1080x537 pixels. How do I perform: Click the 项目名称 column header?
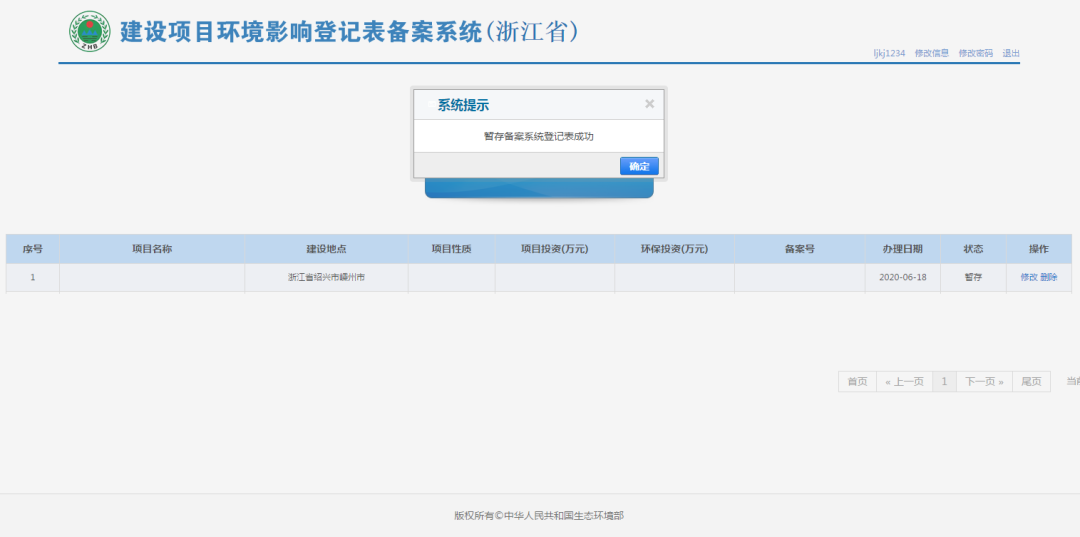coord(152,249)
